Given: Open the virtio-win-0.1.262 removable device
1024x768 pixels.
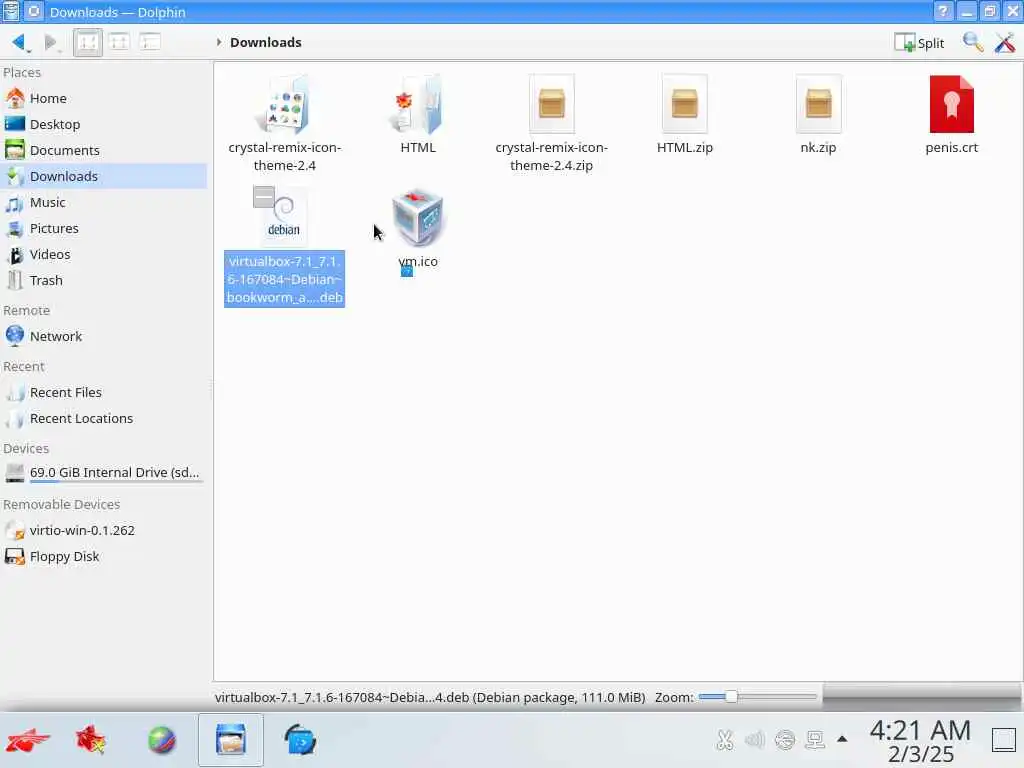Looking at the screenshot, I should click(104, 530).
